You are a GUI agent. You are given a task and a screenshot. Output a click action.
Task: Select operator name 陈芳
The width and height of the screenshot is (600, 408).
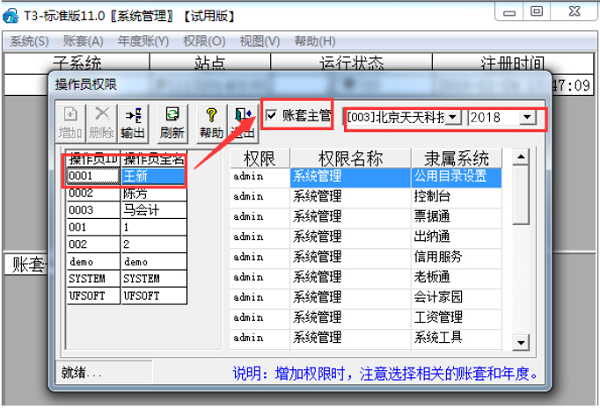pos(153,193)
